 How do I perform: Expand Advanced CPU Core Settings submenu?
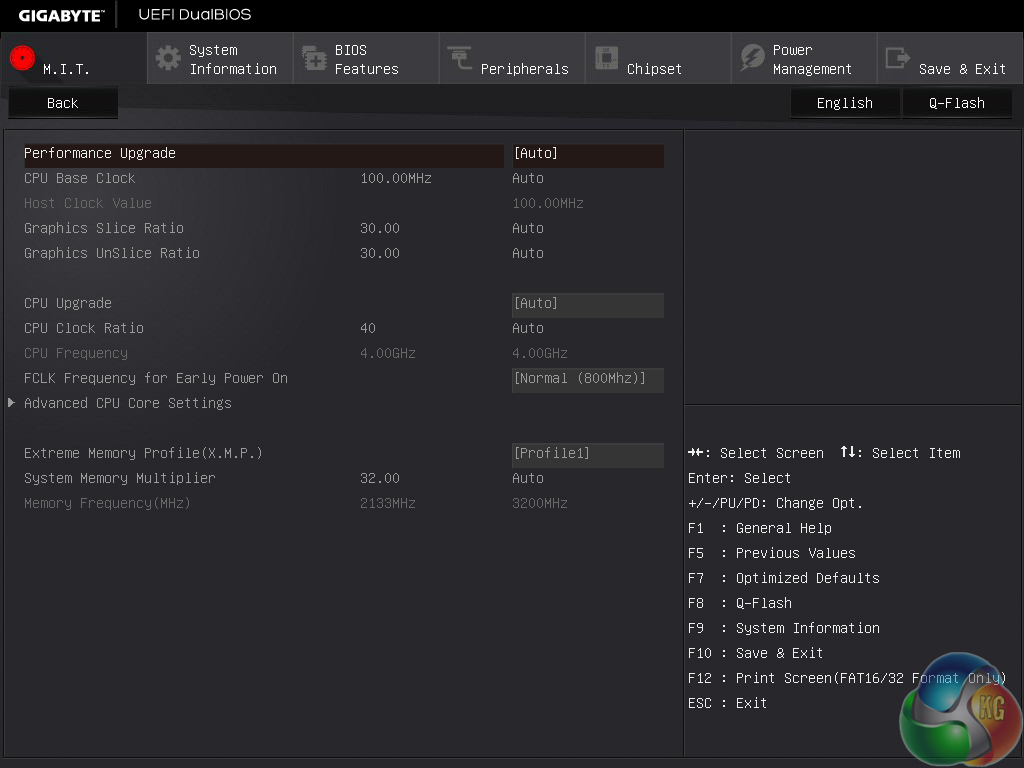click(127, 403)
